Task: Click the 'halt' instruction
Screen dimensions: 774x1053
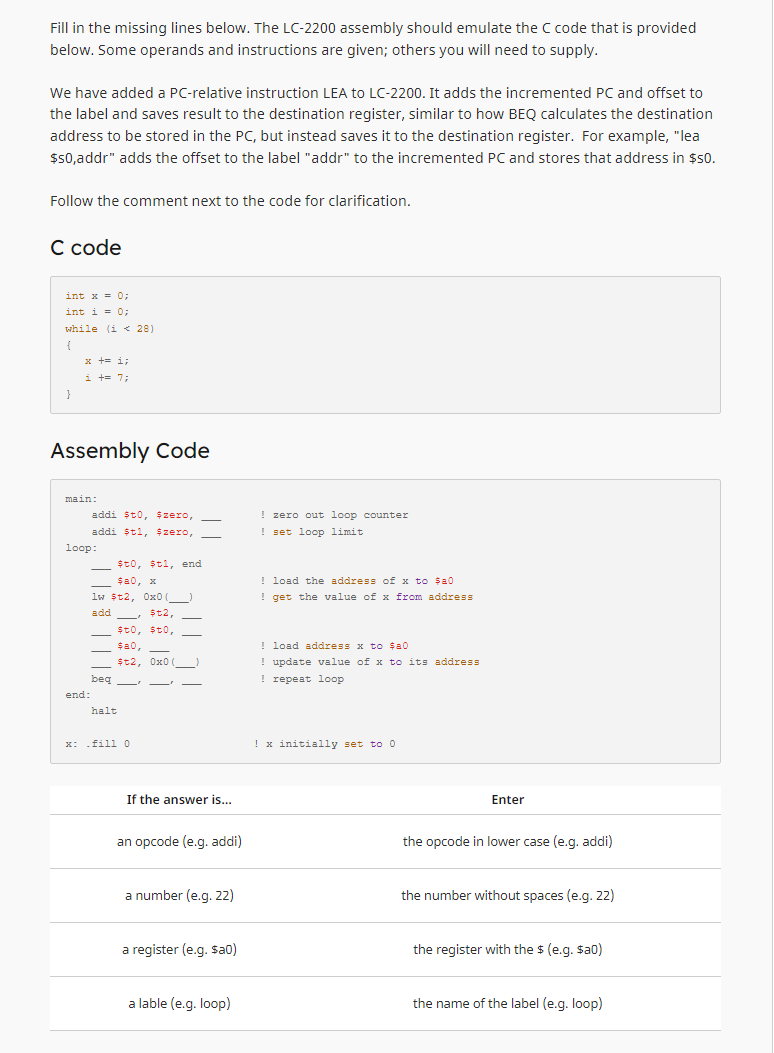Action: point(104,711)
